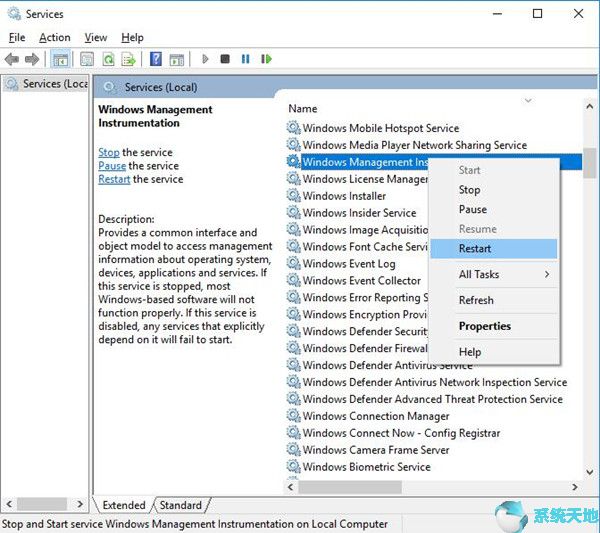Screen dimensions: 600x533
Task: Click the Pause Service toolbar icon
Action: click(x=245, y=59)
